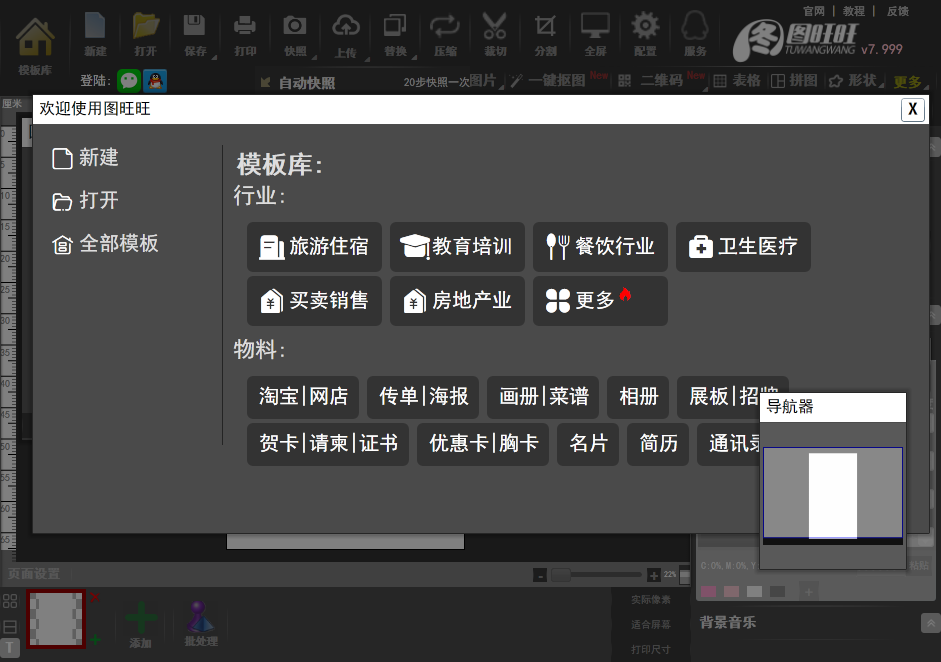Select 实际像素 view option
The width and height of the screenshot is (941, 662).
pyautogui.click(x=651, y=600)
